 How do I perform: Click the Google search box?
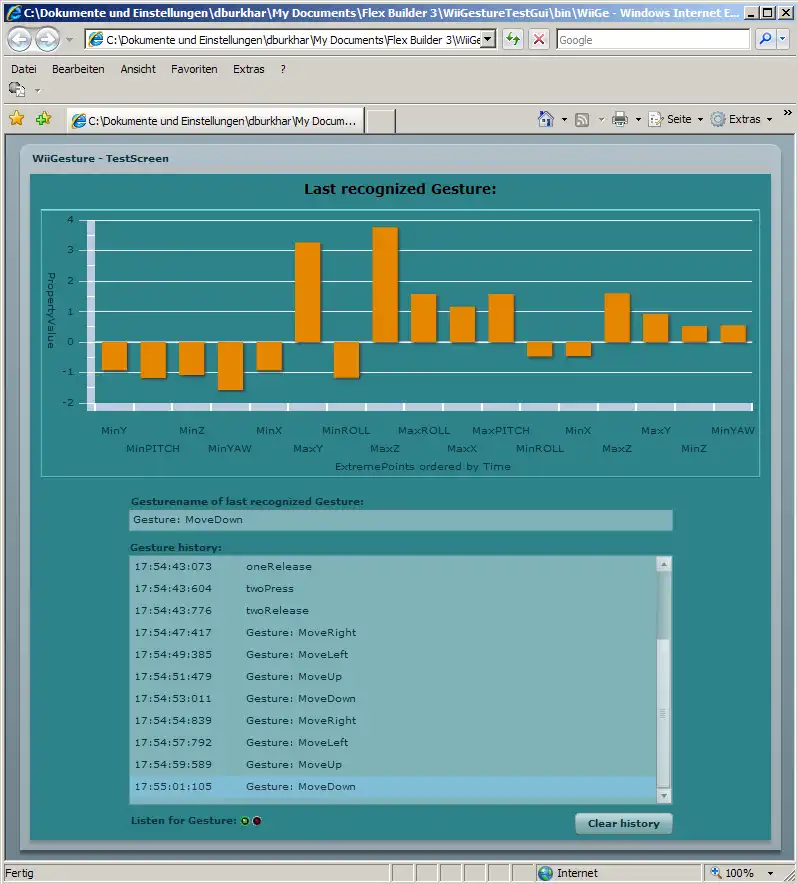653,39
